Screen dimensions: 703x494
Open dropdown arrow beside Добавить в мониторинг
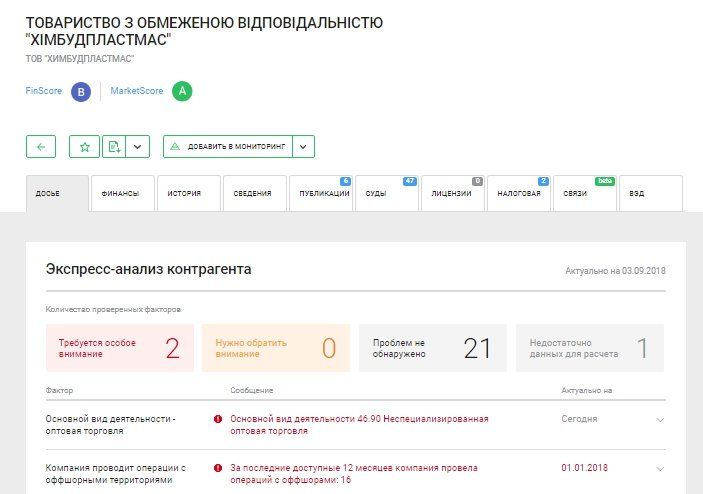pyautogui.click(x=304, y=147)
